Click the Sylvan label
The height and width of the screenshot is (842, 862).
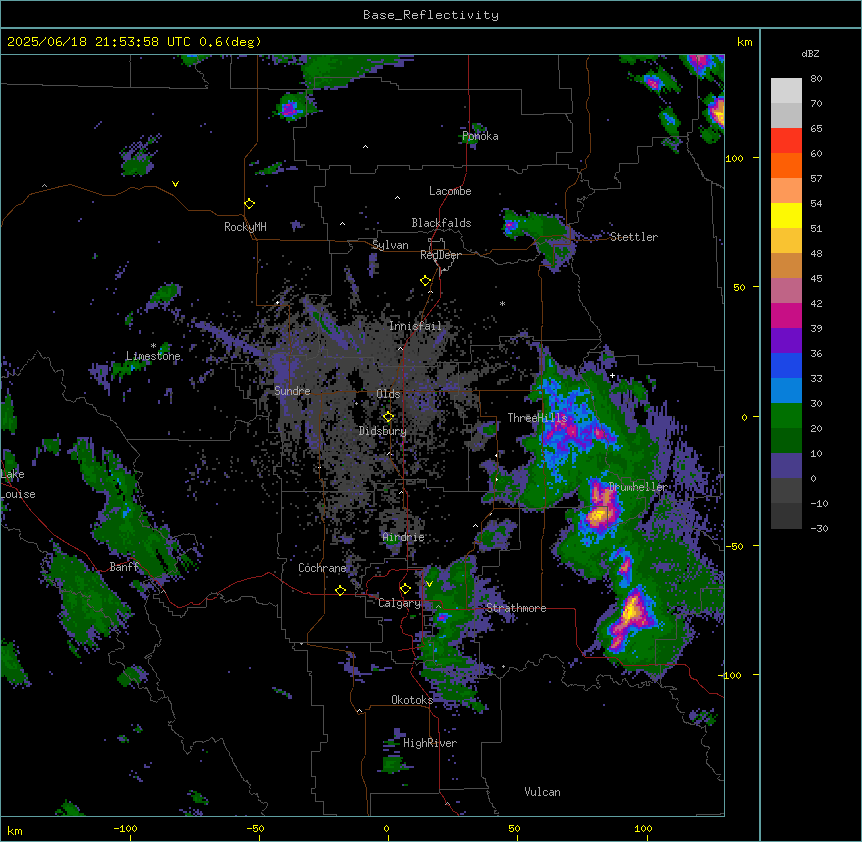tap(390, 245)
